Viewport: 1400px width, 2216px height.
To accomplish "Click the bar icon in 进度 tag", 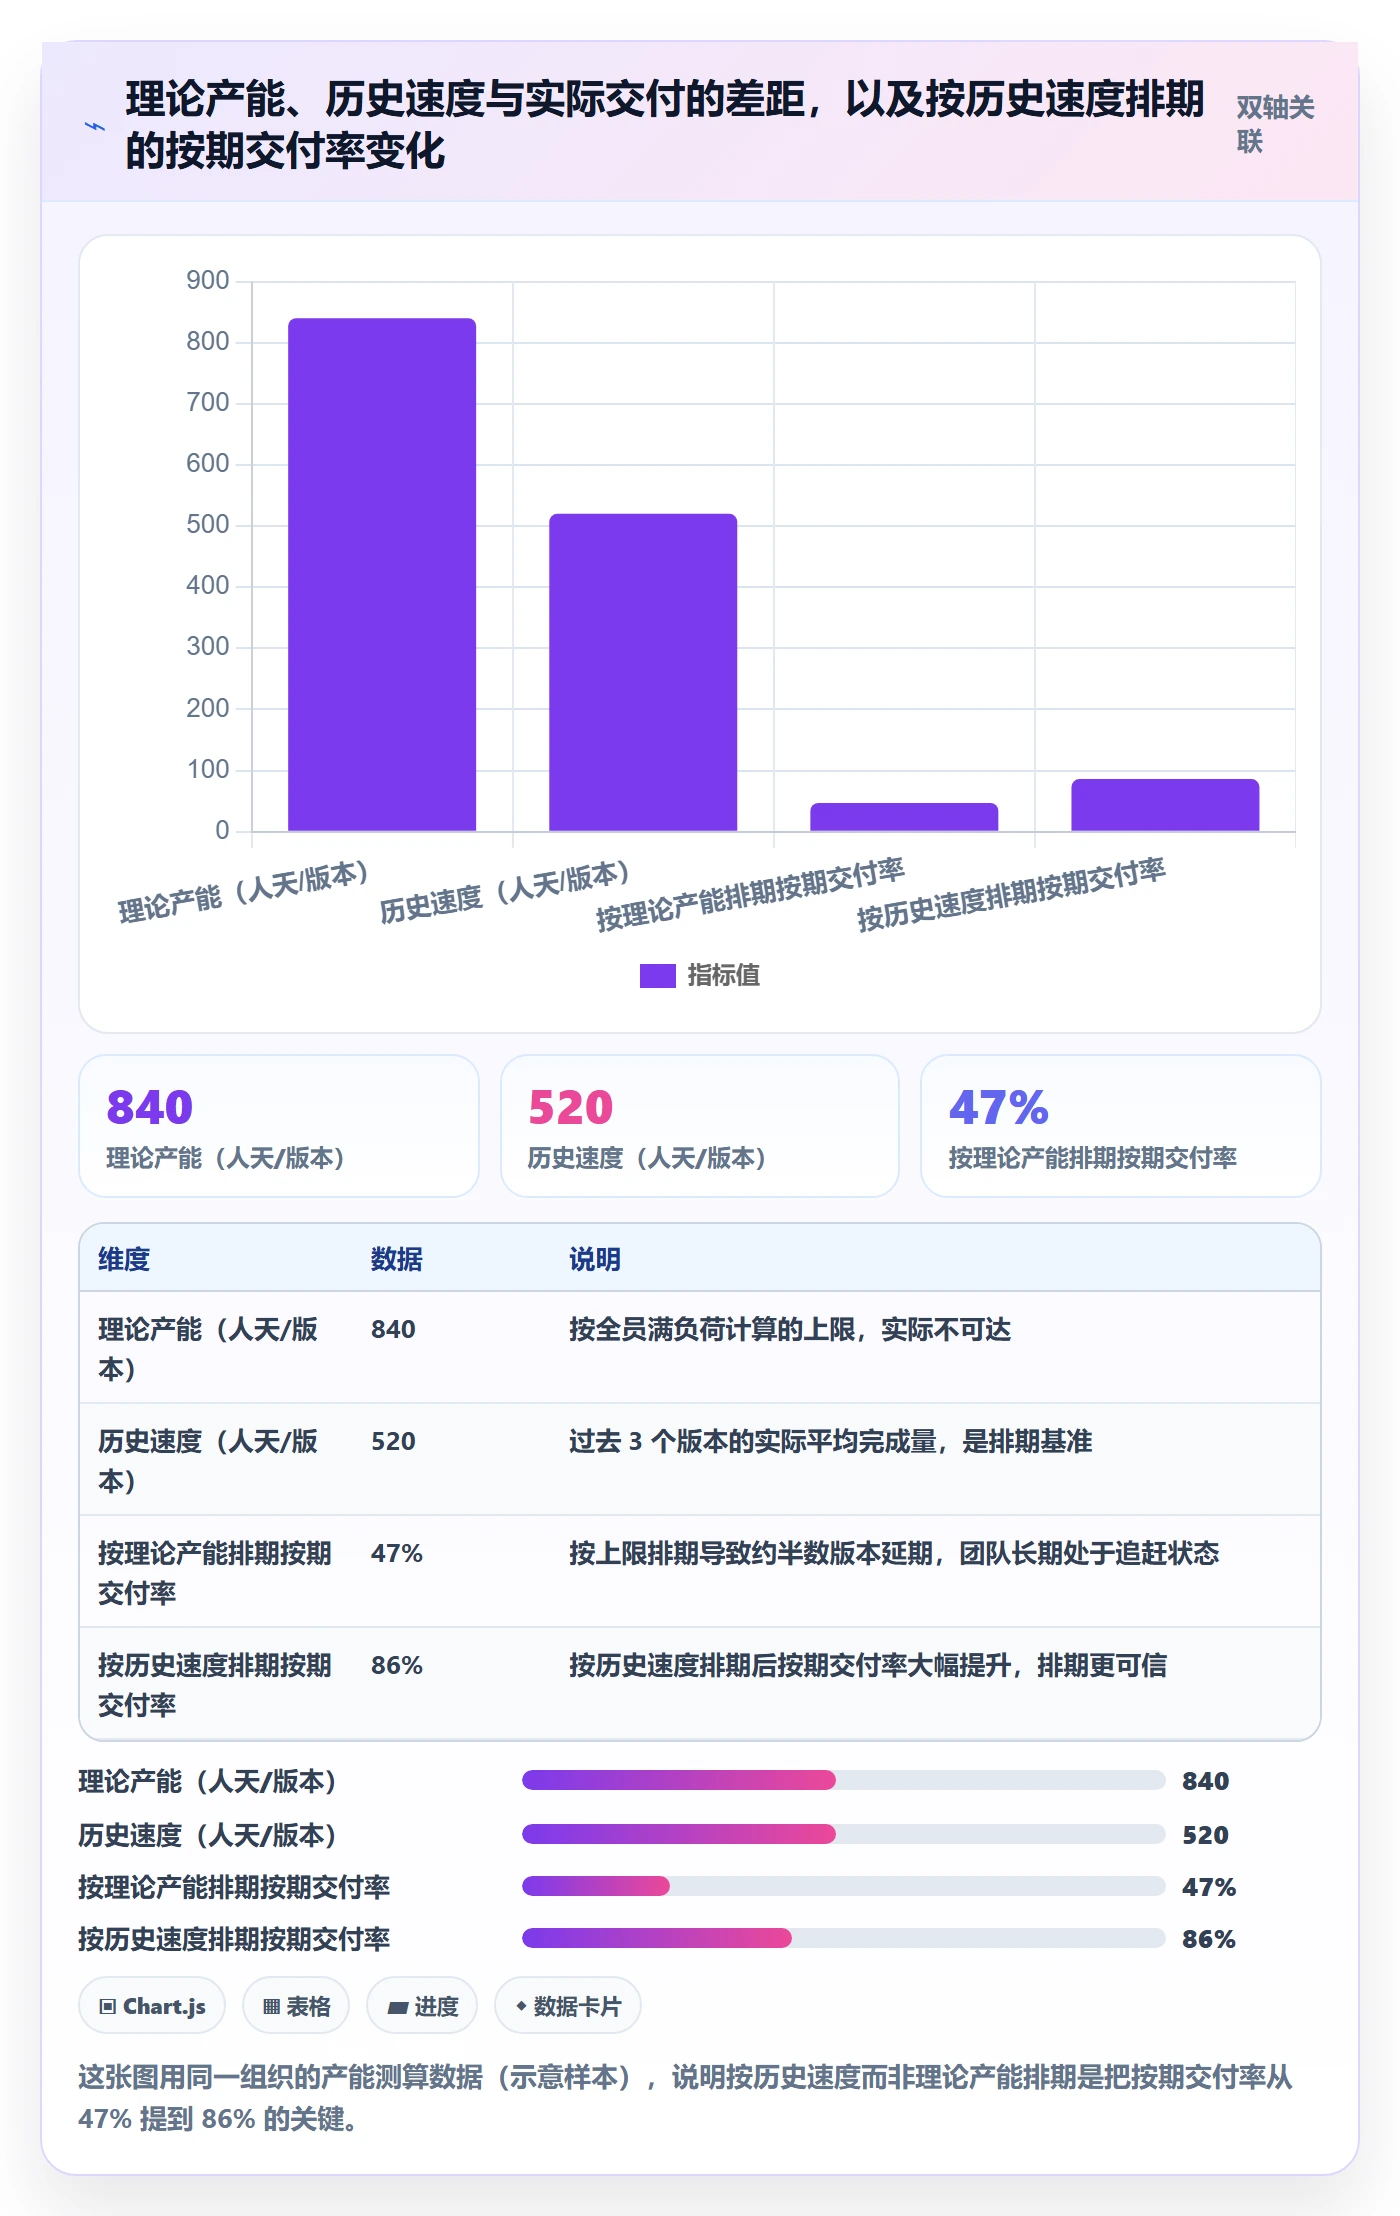I will (x=397, y=2007).
